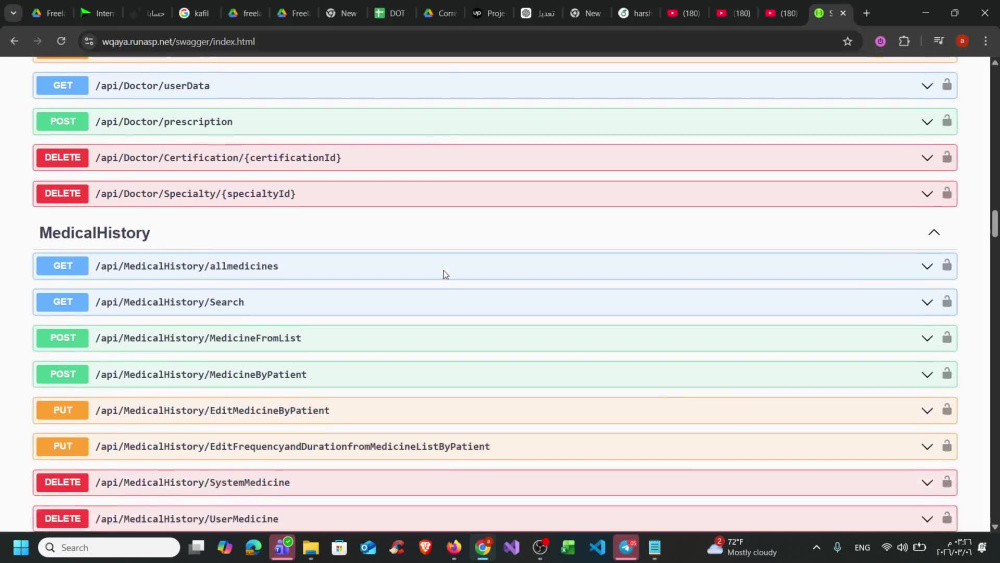Click lock icon on DELETE Specialty endpoint
Image resolution: width=1000 pixels, height=563 pixels.
tap(946, 193)
